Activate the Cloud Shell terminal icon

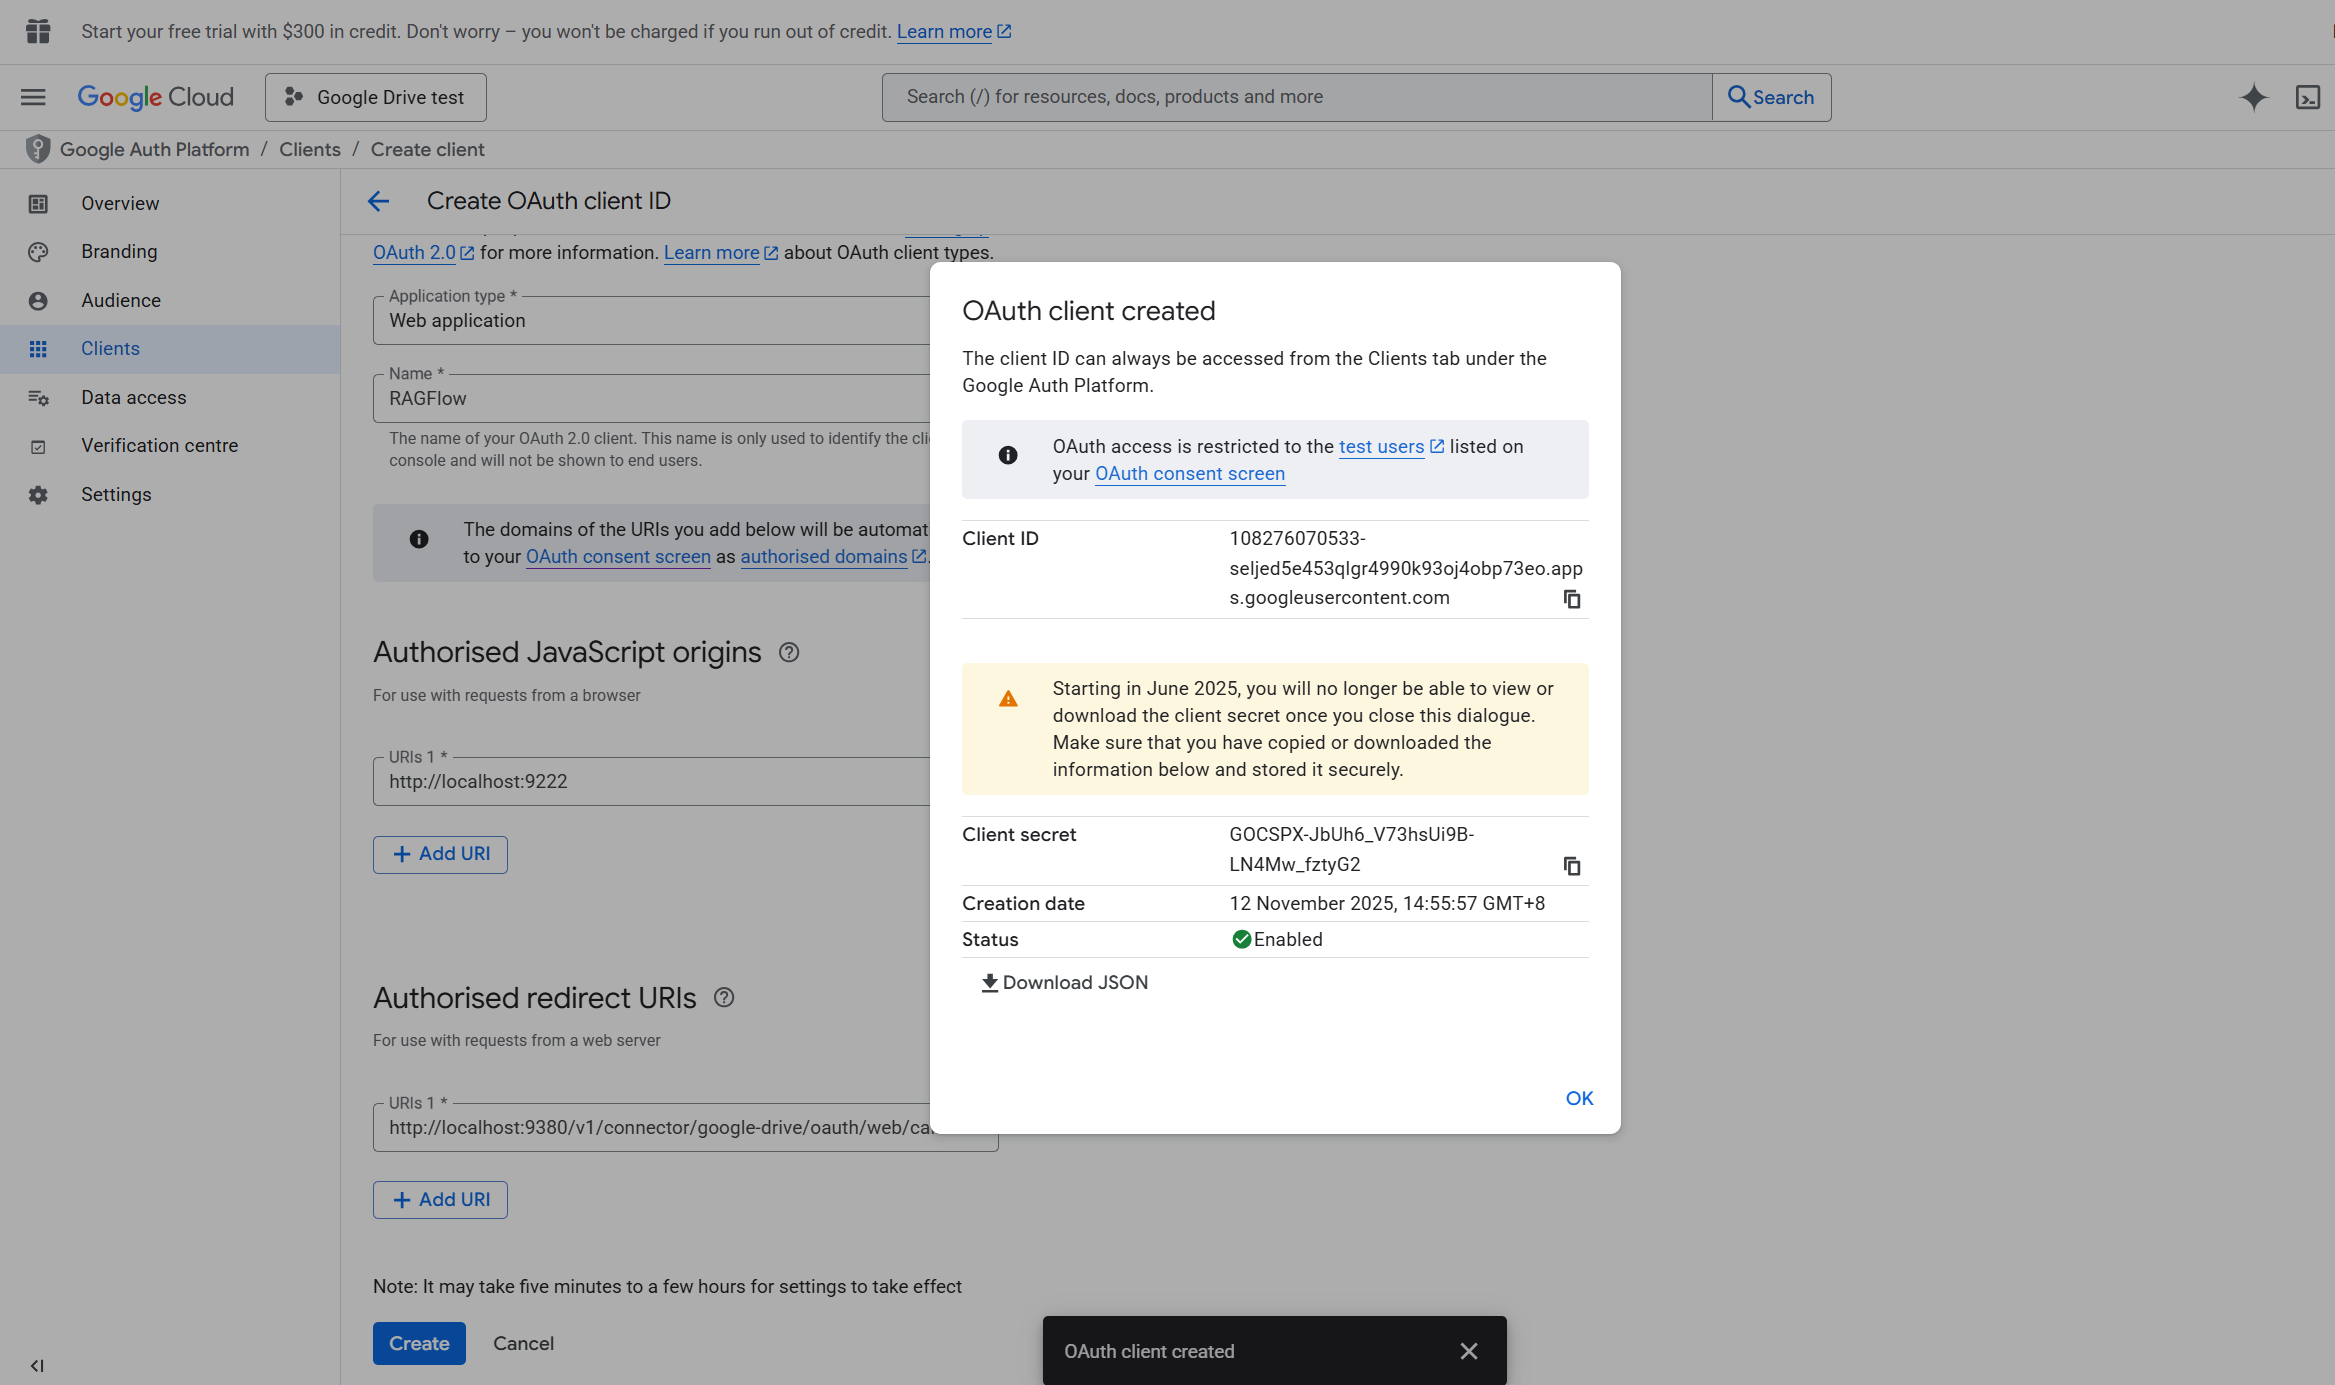(2308, 97)
